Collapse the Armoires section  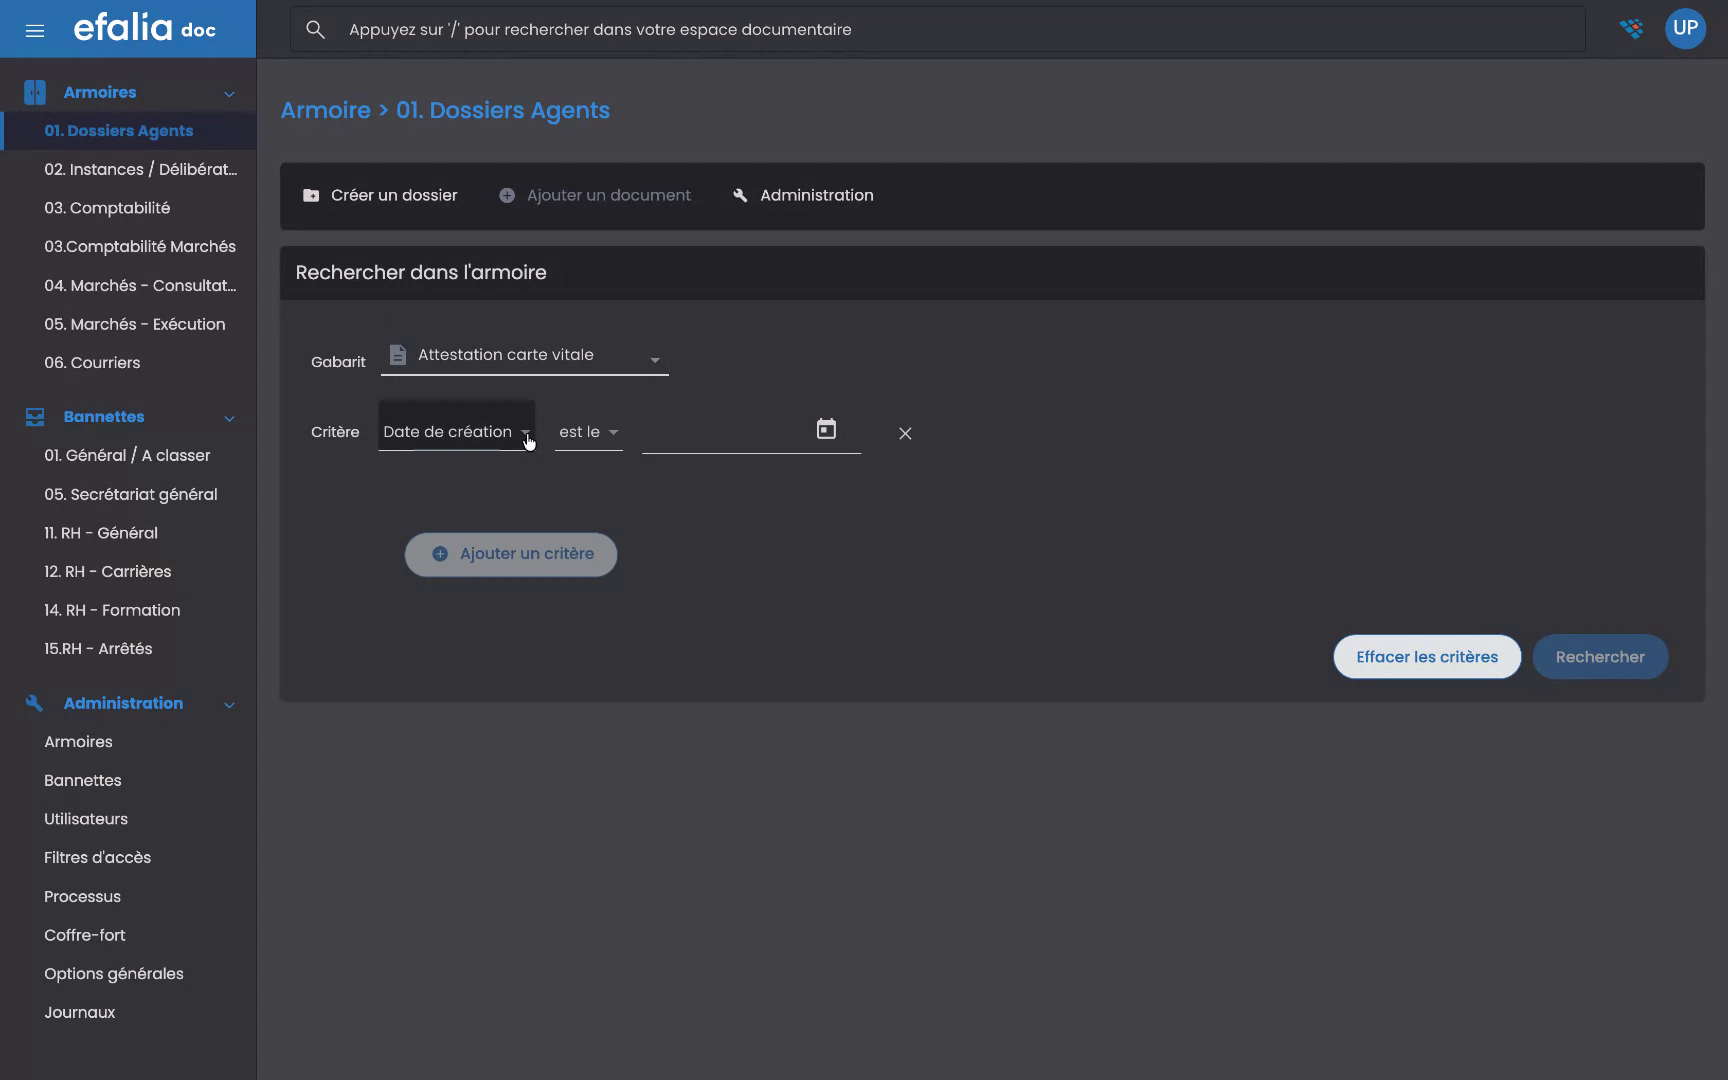tap(229, 92)
